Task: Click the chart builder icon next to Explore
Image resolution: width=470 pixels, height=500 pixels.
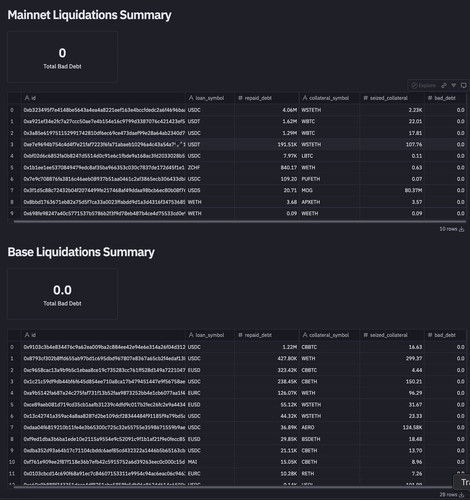Action: [x=444, y=86]
